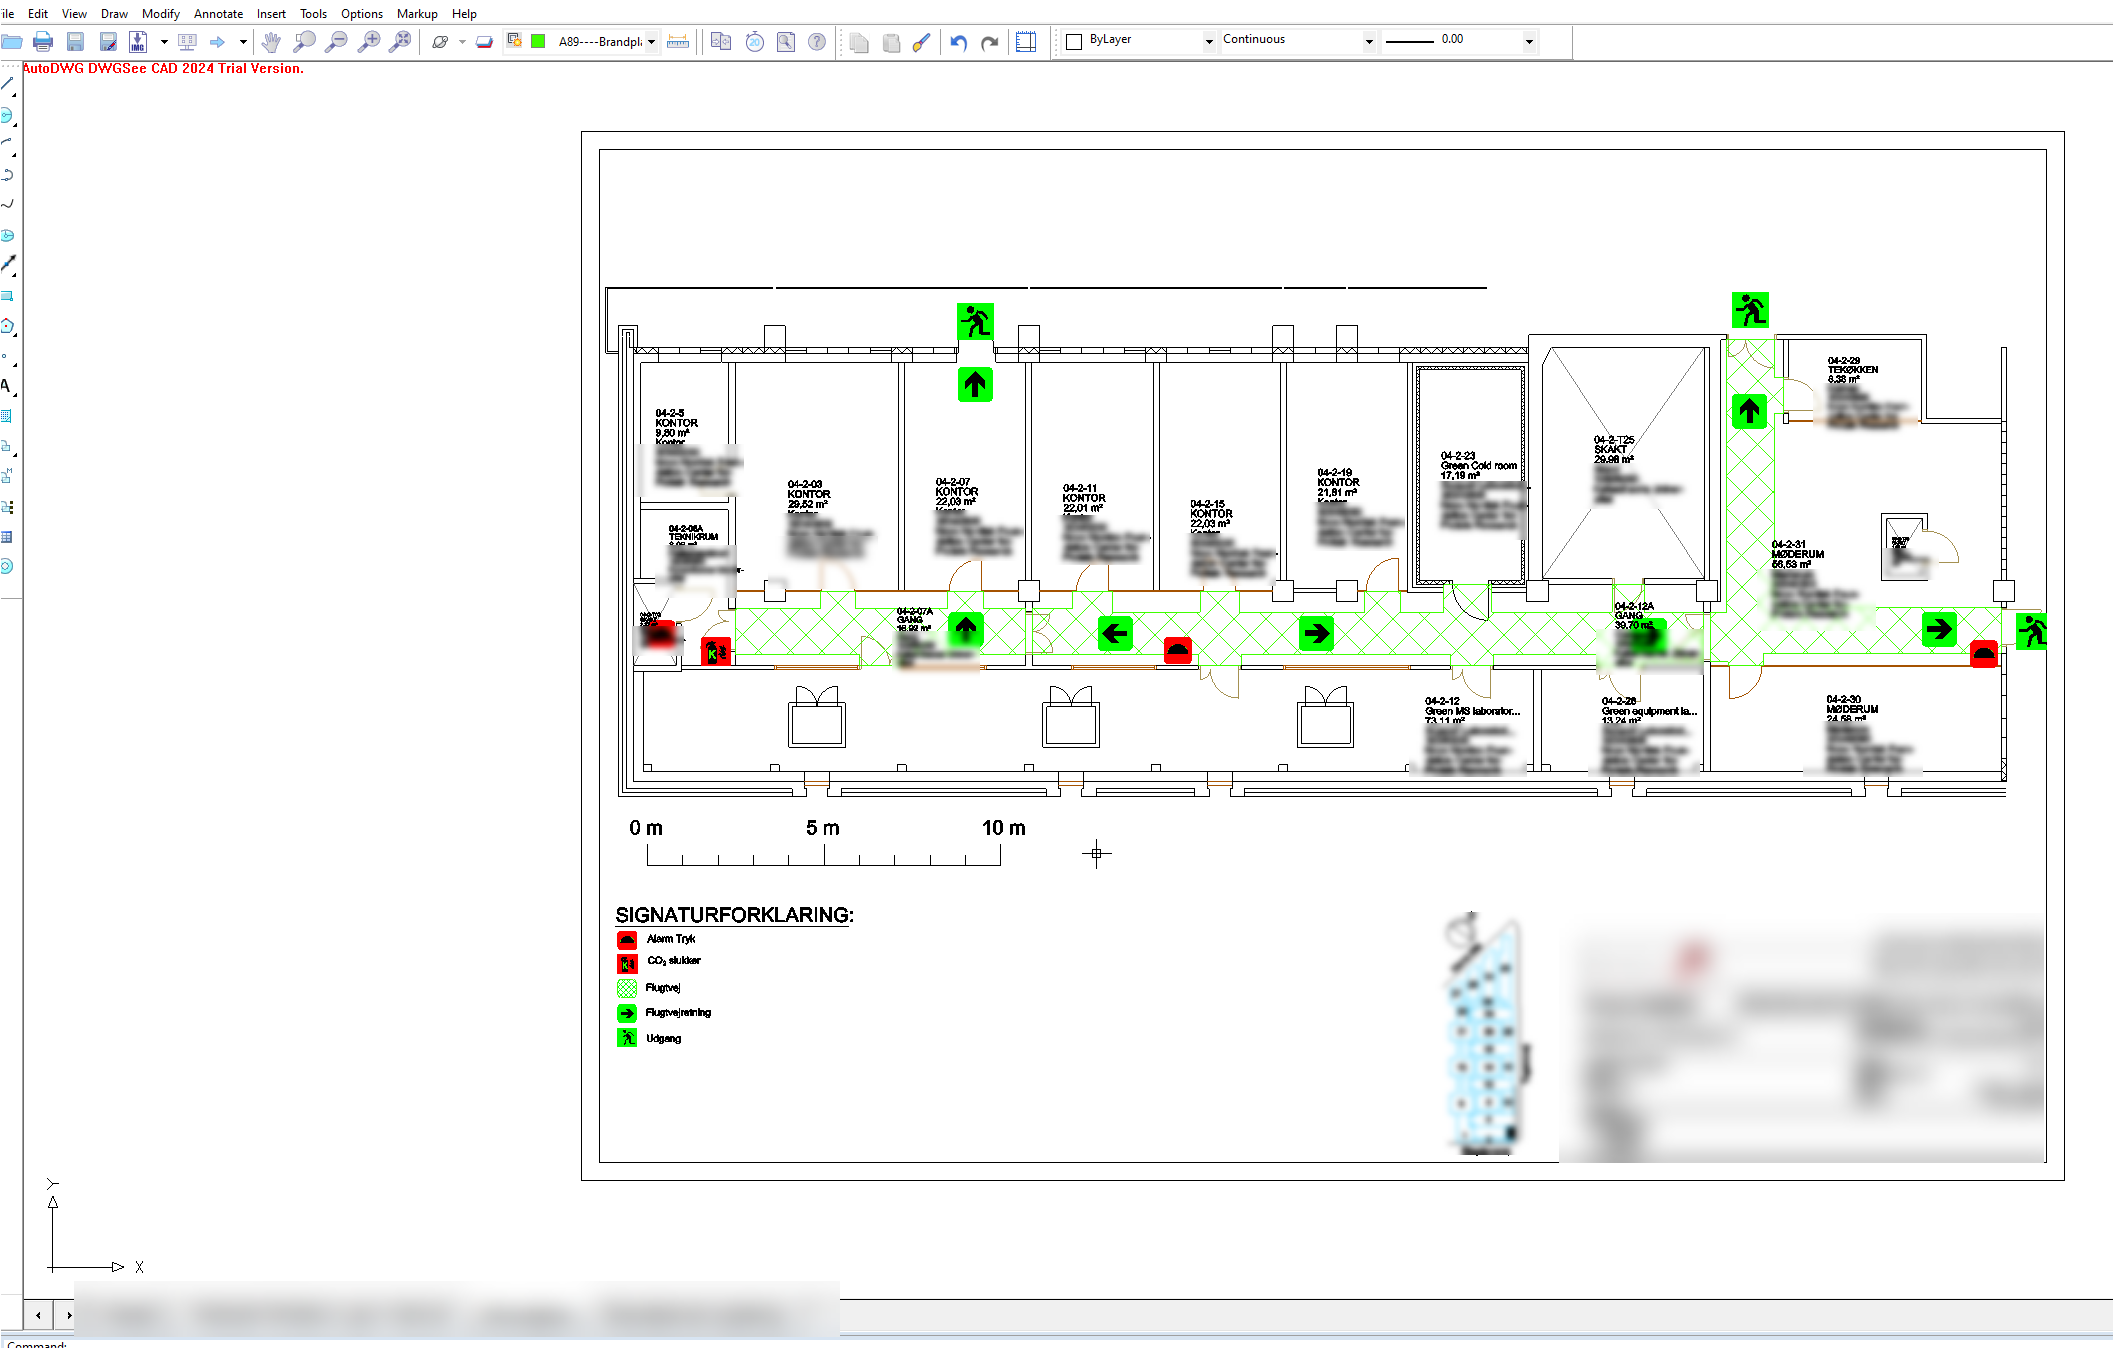Undo the last action
Image resolution: width=2113 pixels, height=1349 pixels.
pos(959,42)
